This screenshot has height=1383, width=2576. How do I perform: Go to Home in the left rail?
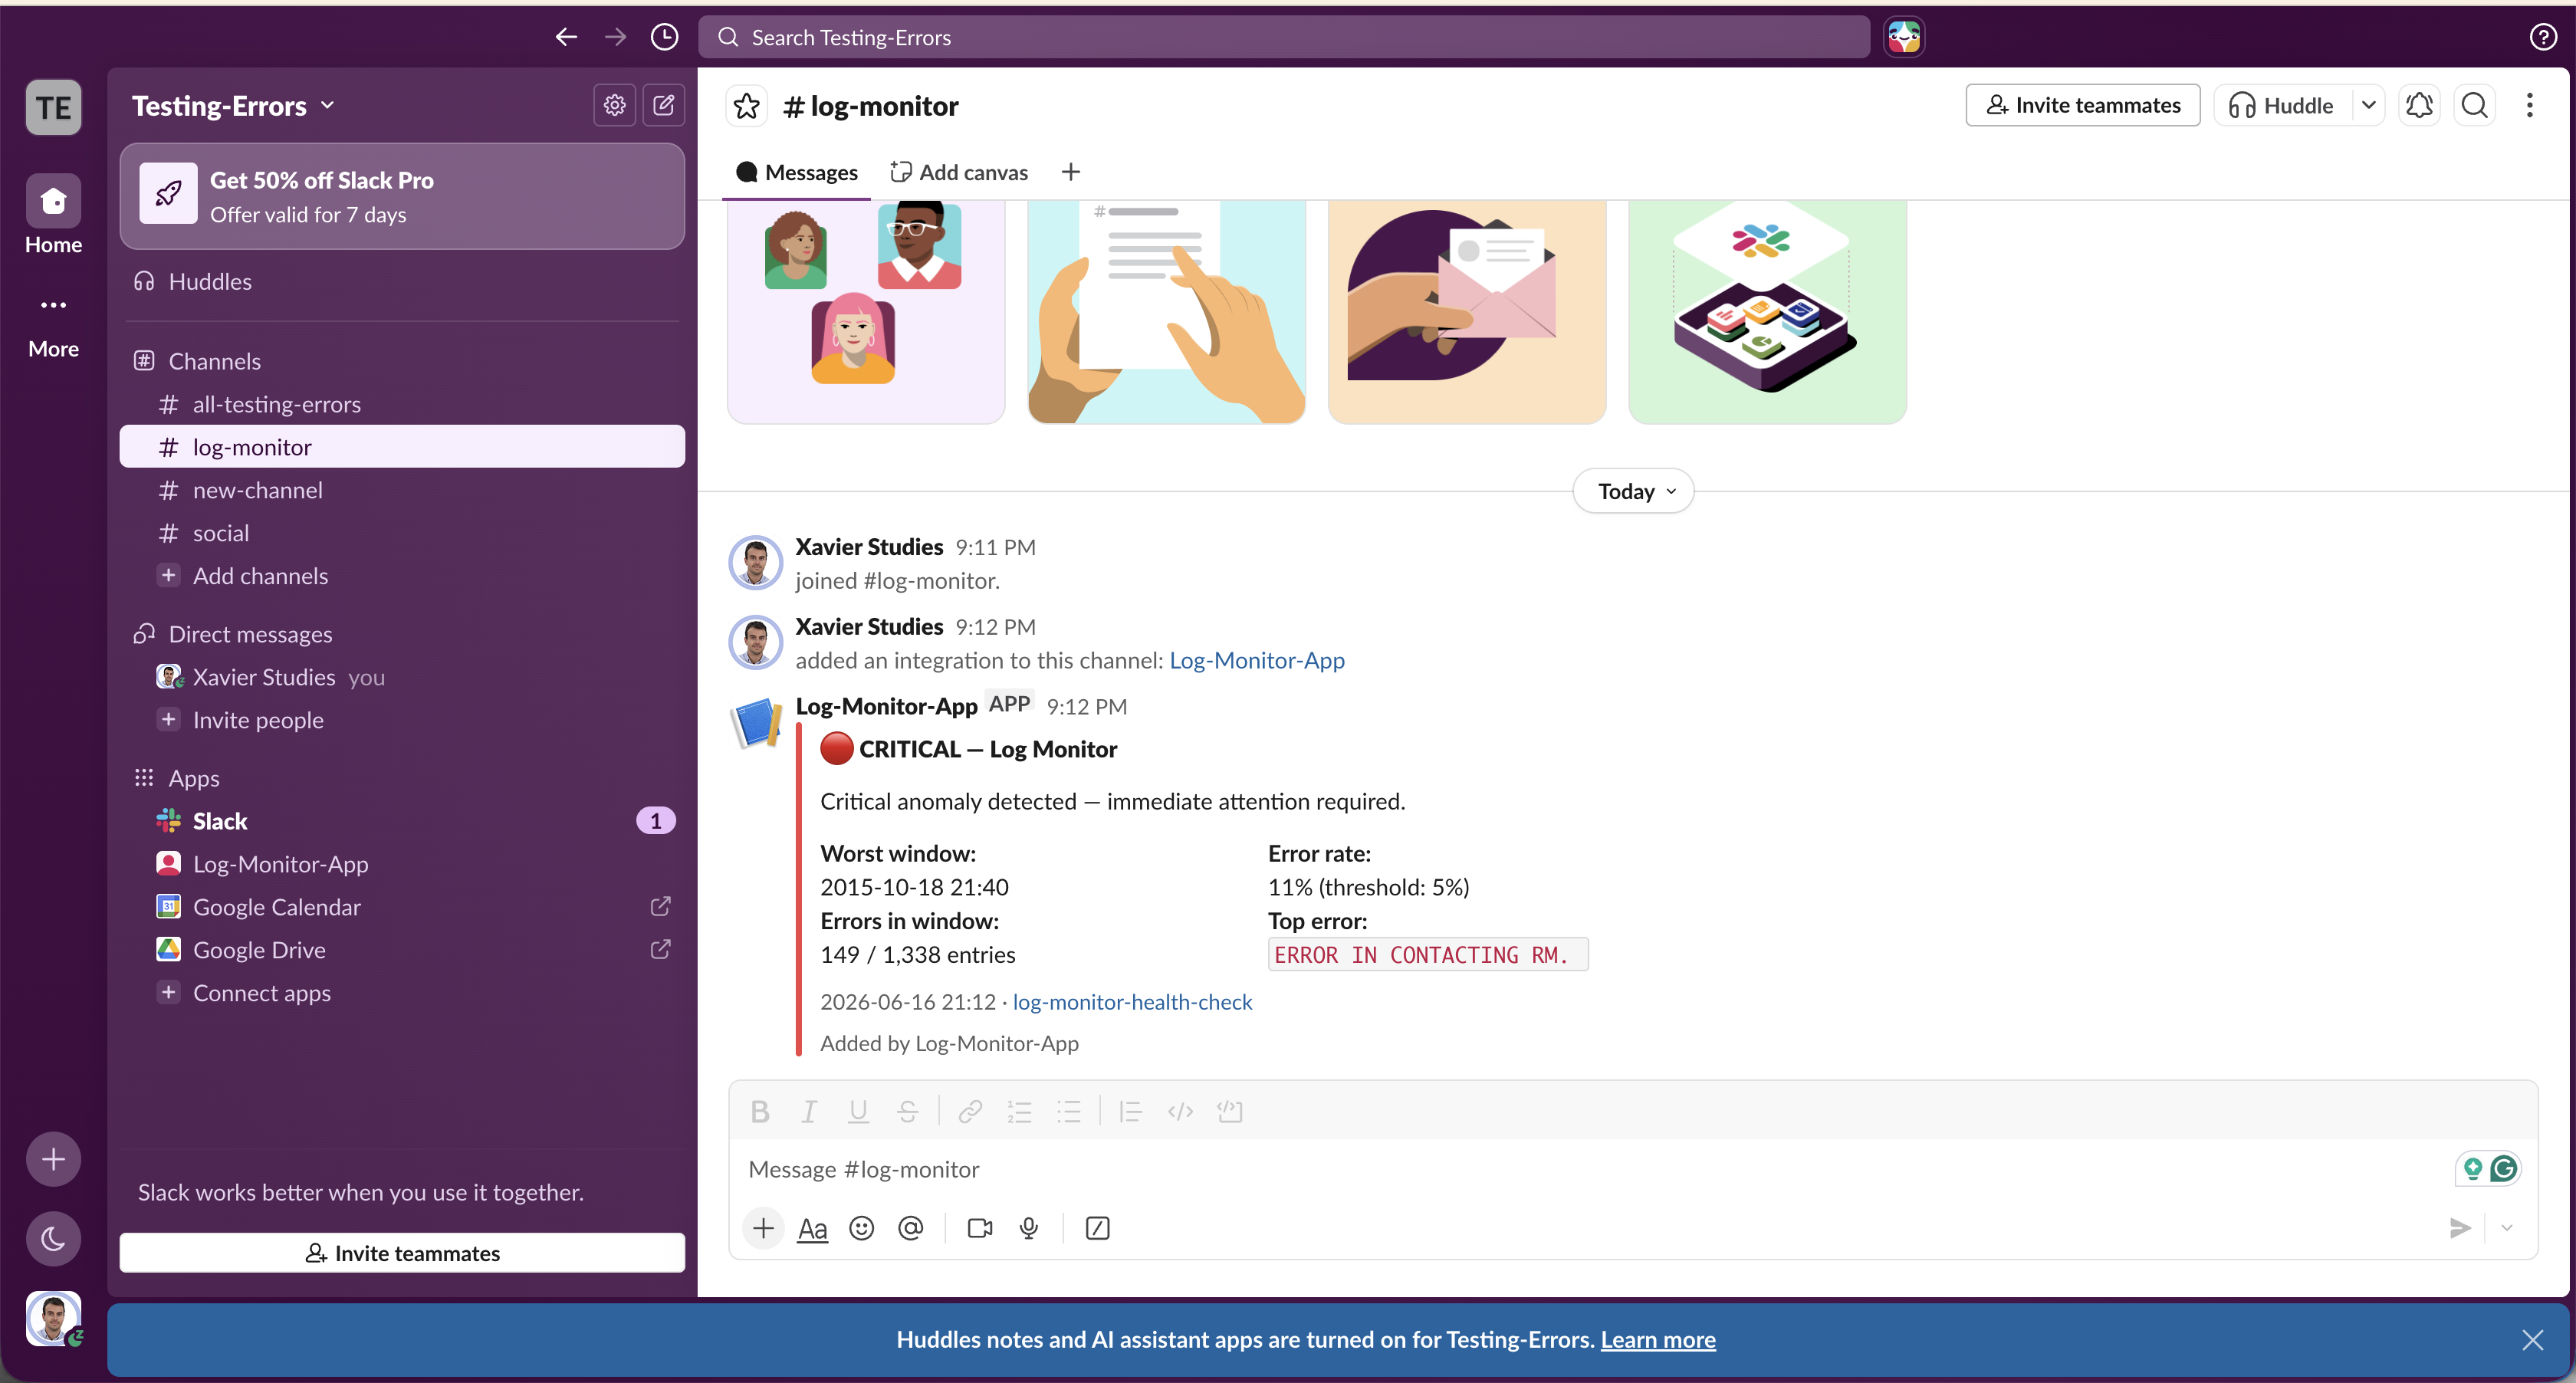(53, 215)
